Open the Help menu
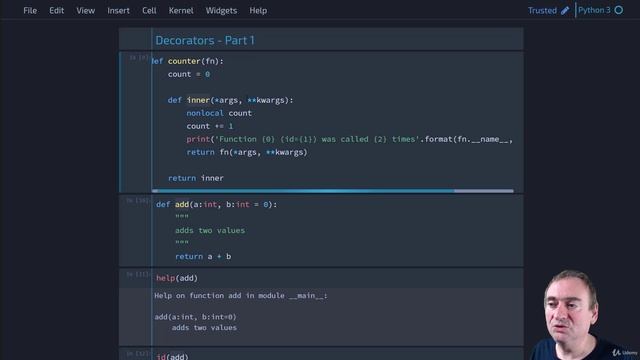The width and height of the screenshot is (640, 360). pyautogui.click(x=258, y=11)
